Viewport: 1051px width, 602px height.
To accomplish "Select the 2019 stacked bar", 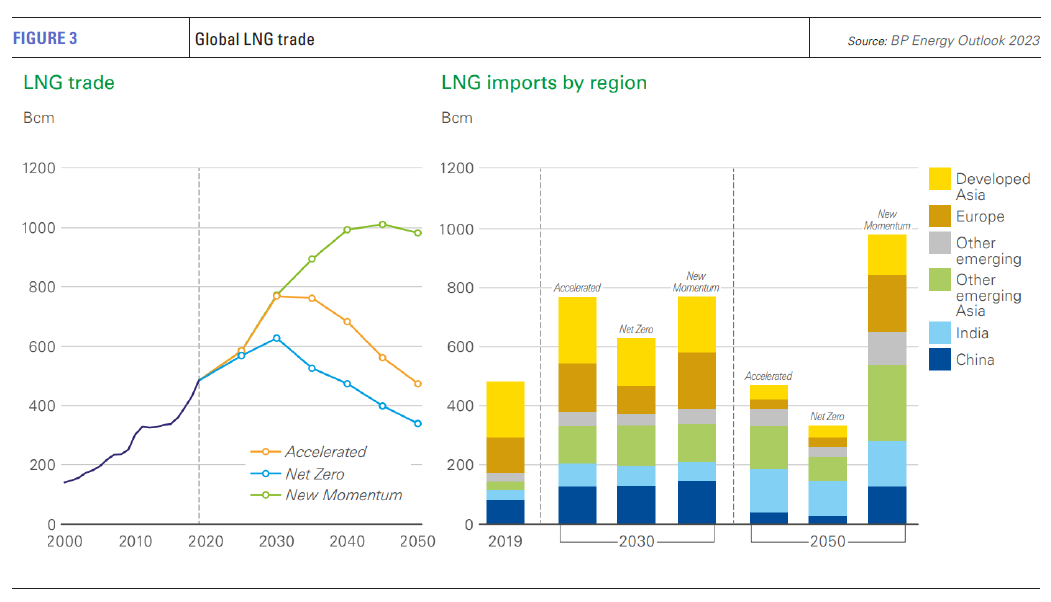I will (505, 452).
